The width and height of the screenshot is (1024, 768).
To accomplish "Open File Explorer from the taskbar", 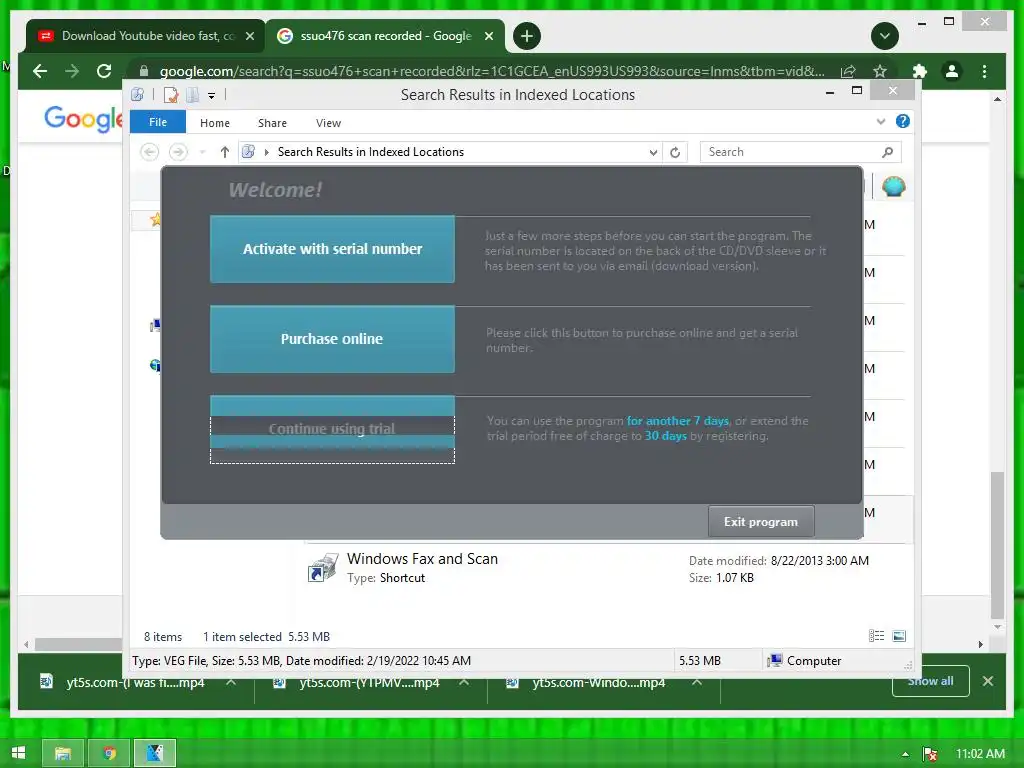I will point(63,754).
